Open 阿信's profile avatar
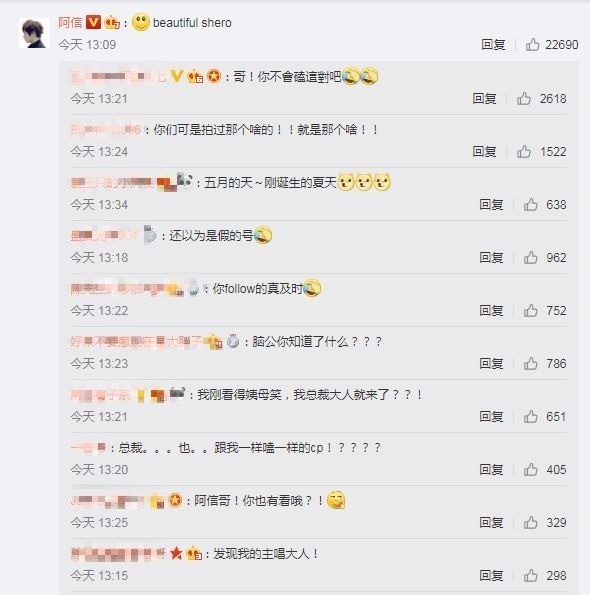This screenshot has height=595, width=590. (x=34, y=33)
